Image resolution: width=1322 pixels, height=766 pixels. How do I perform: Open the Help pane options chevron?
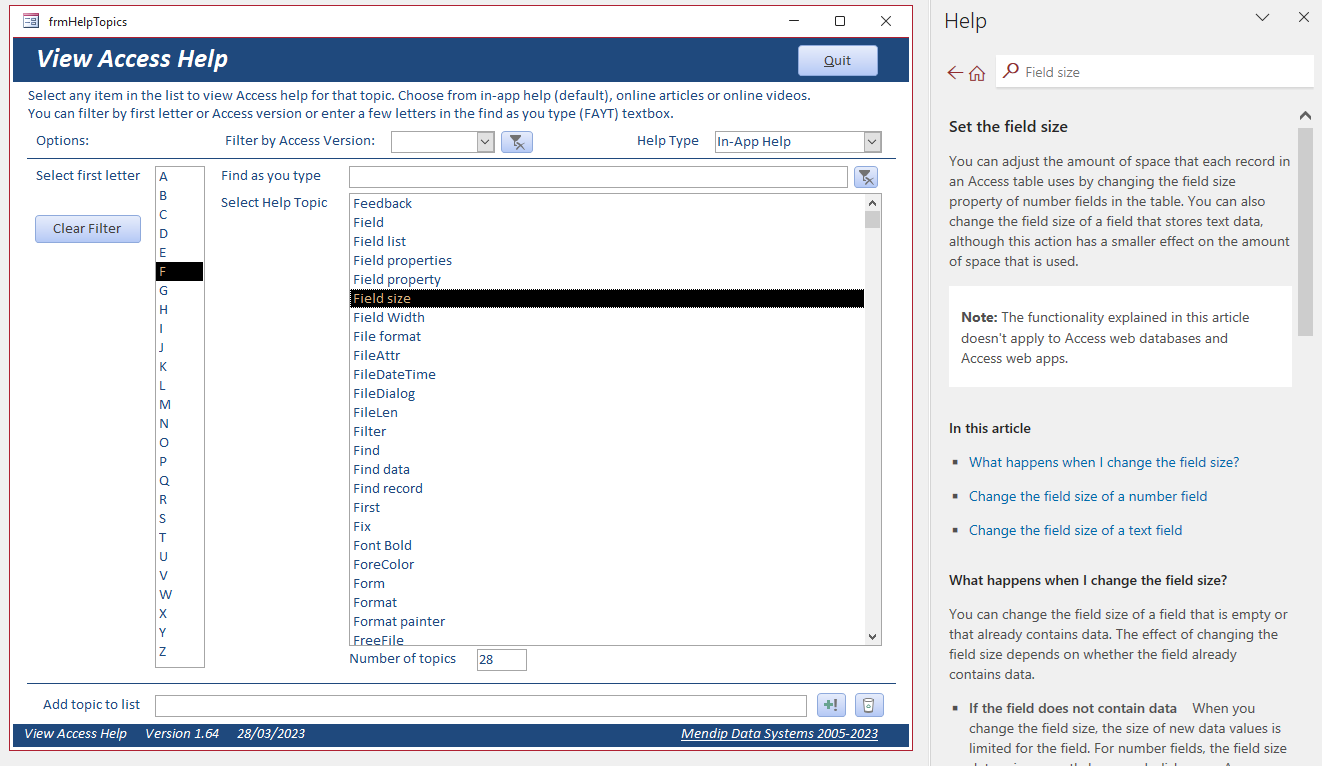pyautogui.click(x=1262, y=17)
